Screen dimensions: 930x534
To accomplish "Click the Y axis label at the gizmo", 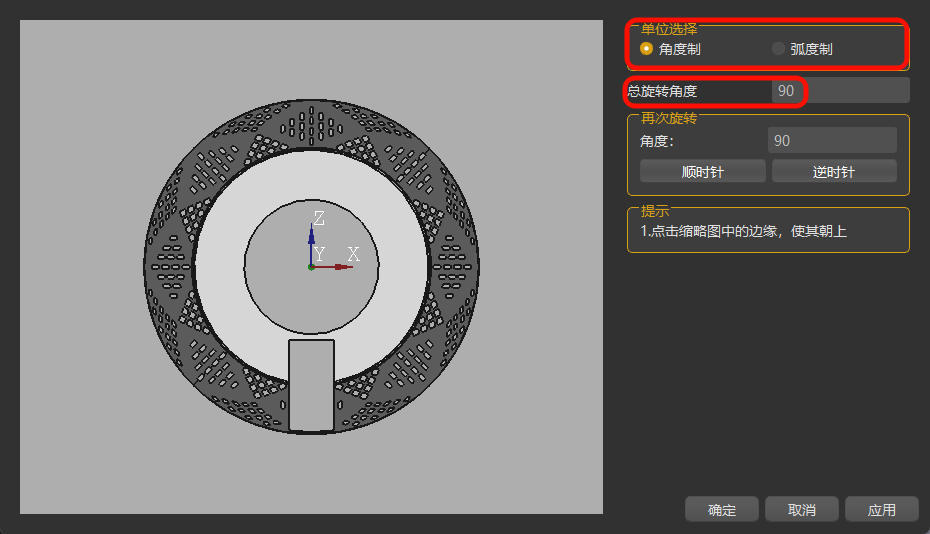I will [319, 256].
